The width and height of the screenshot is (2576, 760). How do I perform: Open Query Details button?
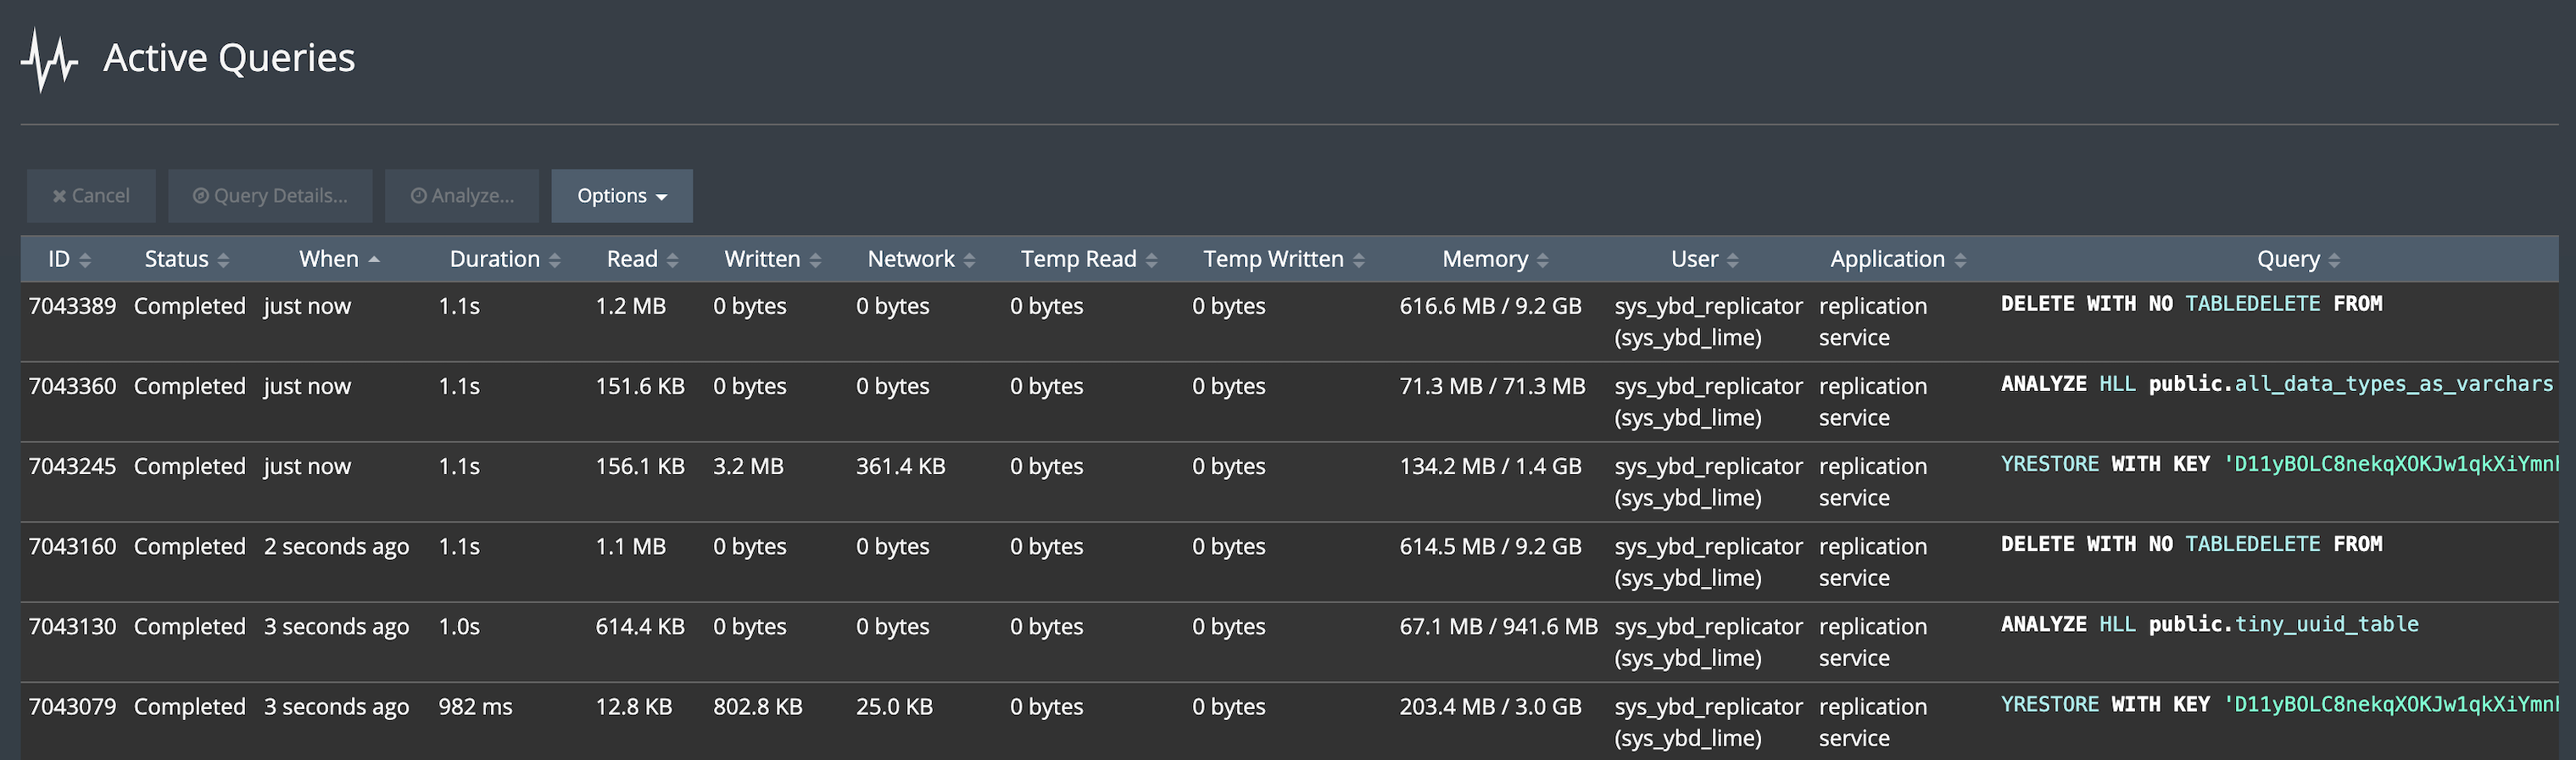pos(270,196)
